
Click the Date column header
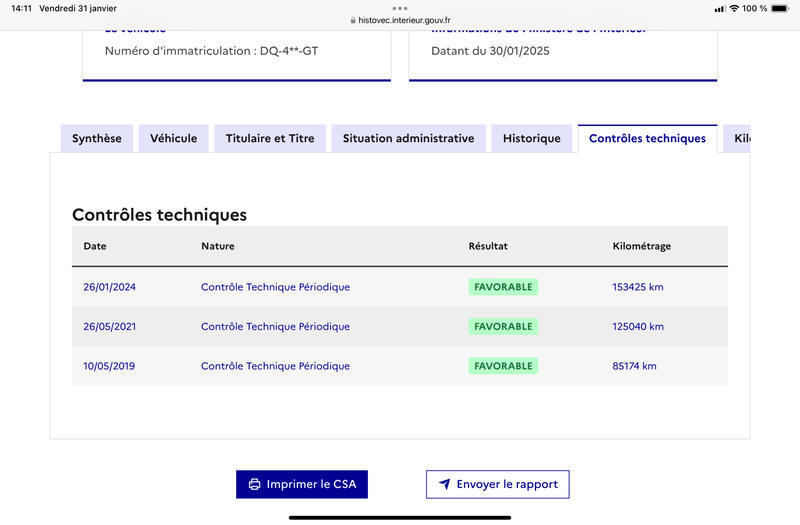[95, 246]
